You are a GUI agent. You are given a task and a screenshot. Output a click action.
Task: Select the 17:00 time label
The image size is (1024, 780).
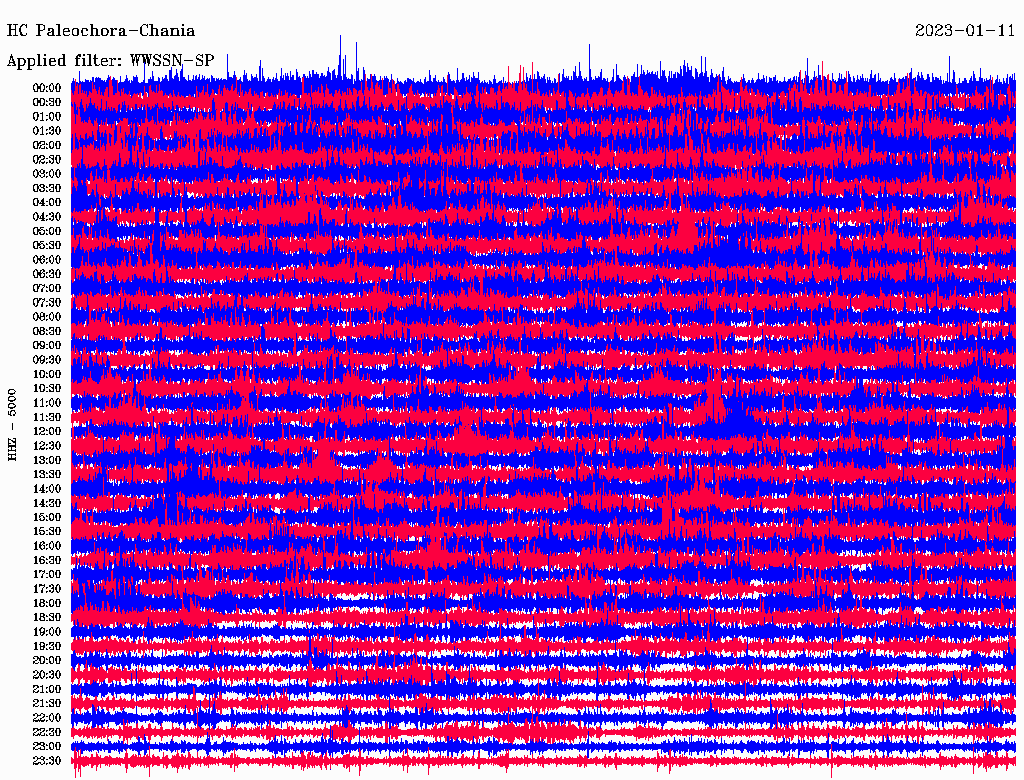tap(47, 575)
